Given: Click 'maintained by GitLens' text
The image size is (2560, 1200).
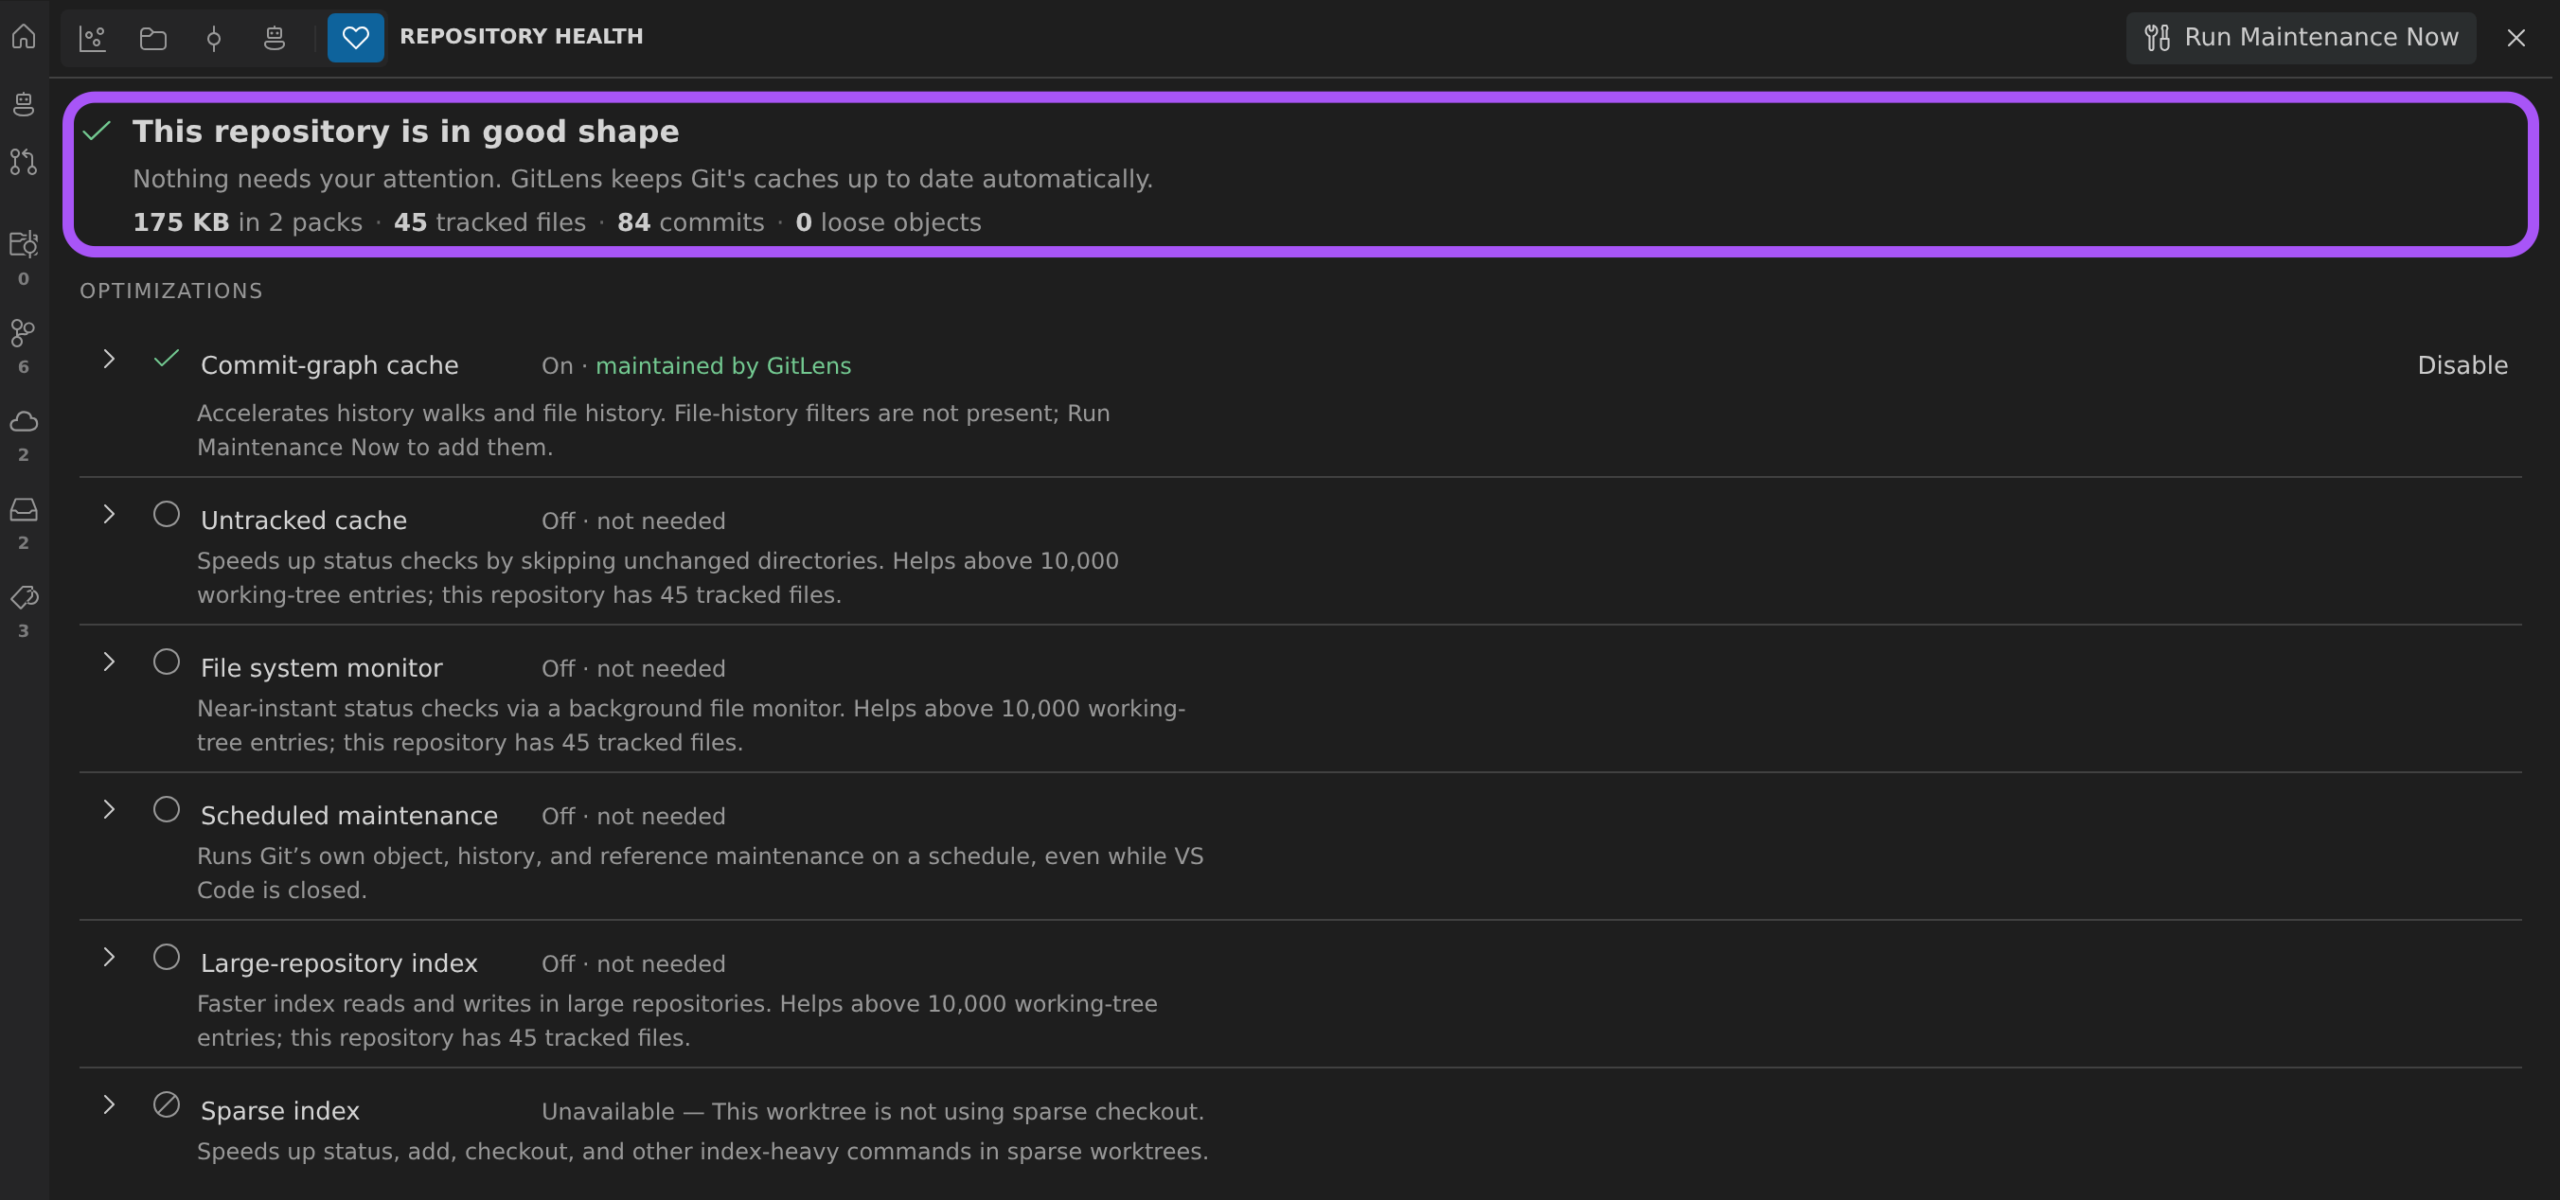Looking at the screenshot, I should pos(723,366).
